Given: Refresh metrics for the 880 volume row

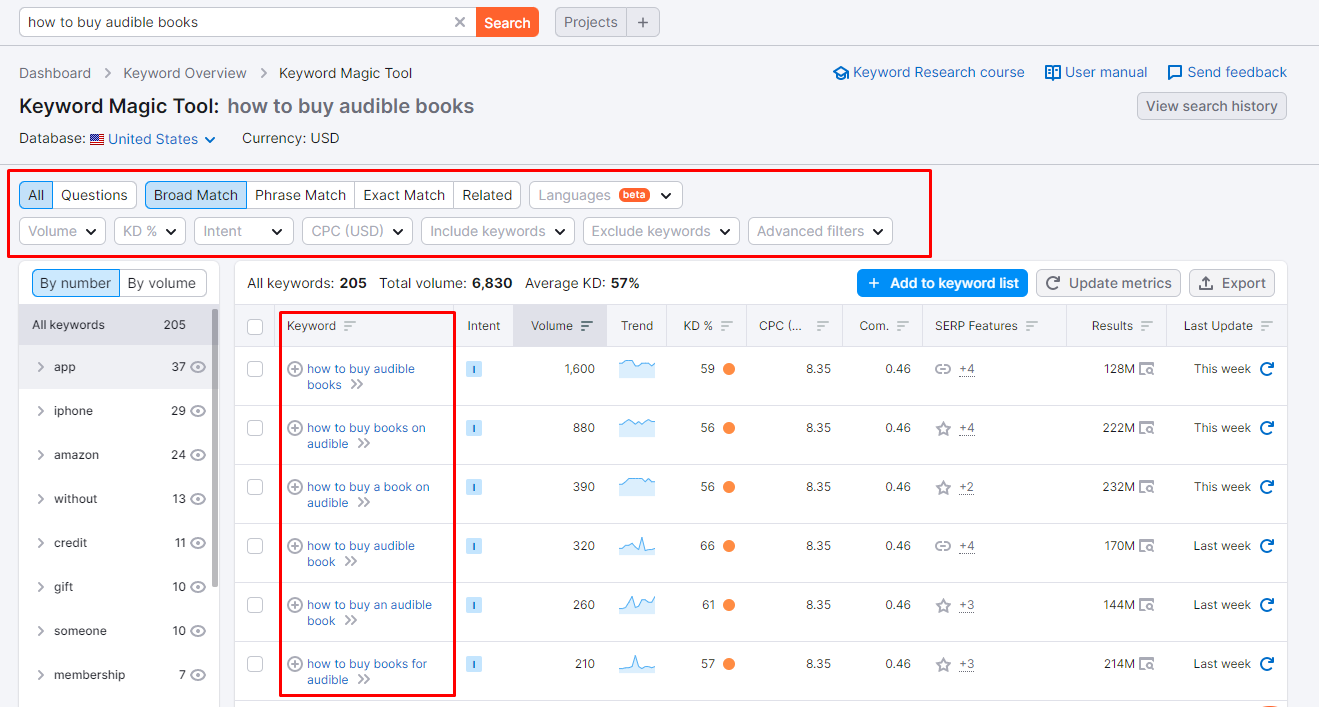Looking at the screenshot, I should pyautogui.click(x=1267, y=428).
